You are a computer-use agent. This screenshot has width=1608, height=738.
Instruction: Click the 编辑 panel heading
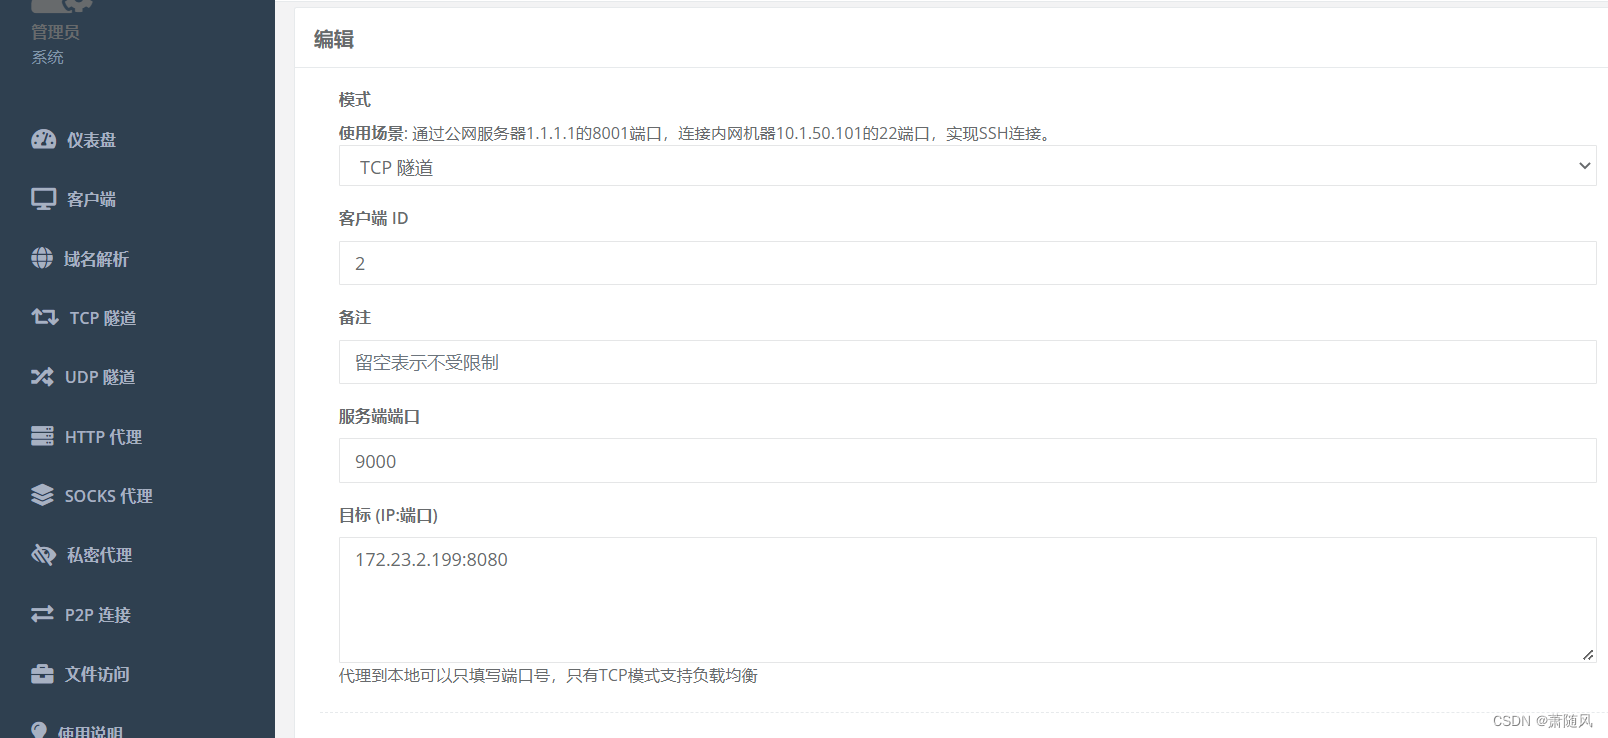[x=334, y=39]
